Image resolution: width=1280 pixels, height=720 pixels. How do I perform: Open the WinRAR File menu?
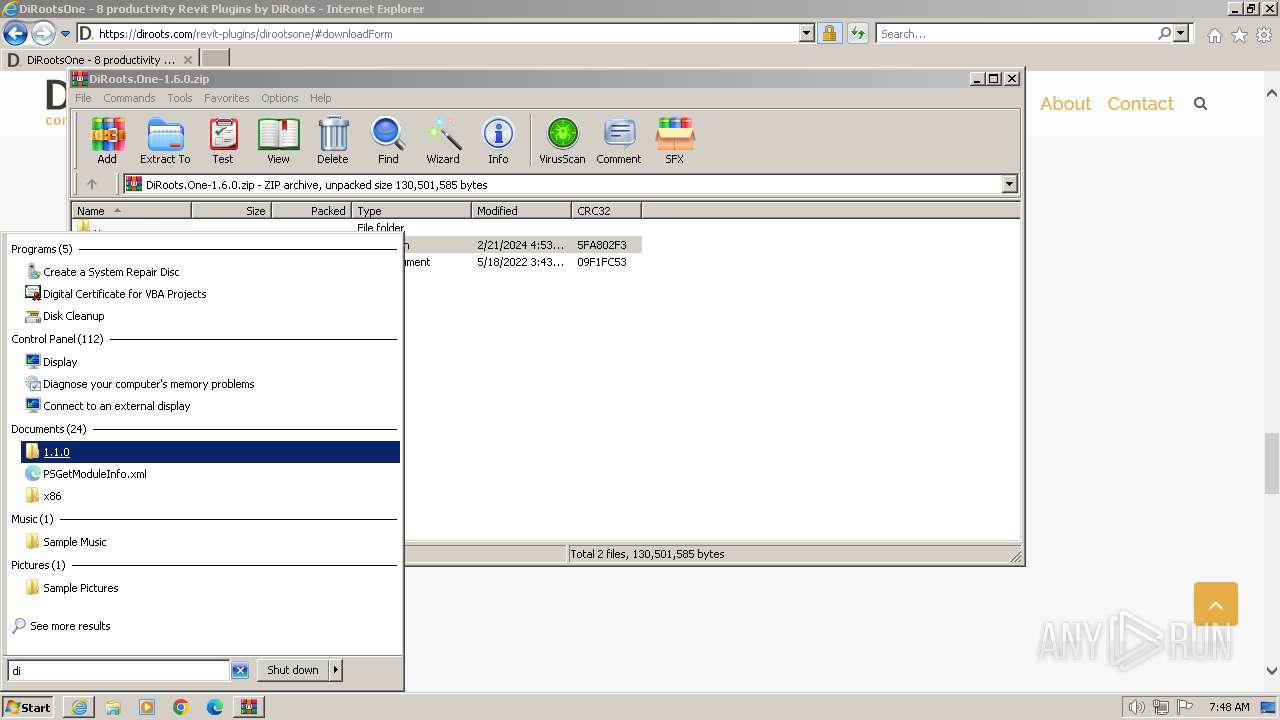[83, 98]
